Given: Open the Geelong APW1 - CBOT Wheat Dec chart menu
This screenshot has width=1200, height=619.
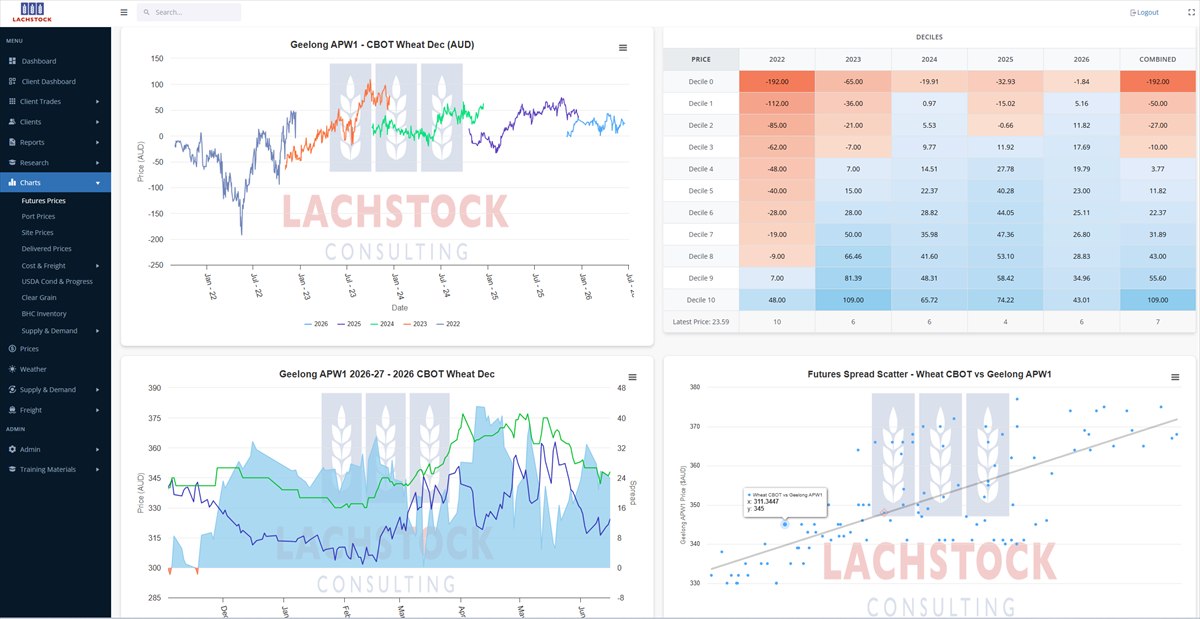Looking at the screenshot, I should click(623, 47).
